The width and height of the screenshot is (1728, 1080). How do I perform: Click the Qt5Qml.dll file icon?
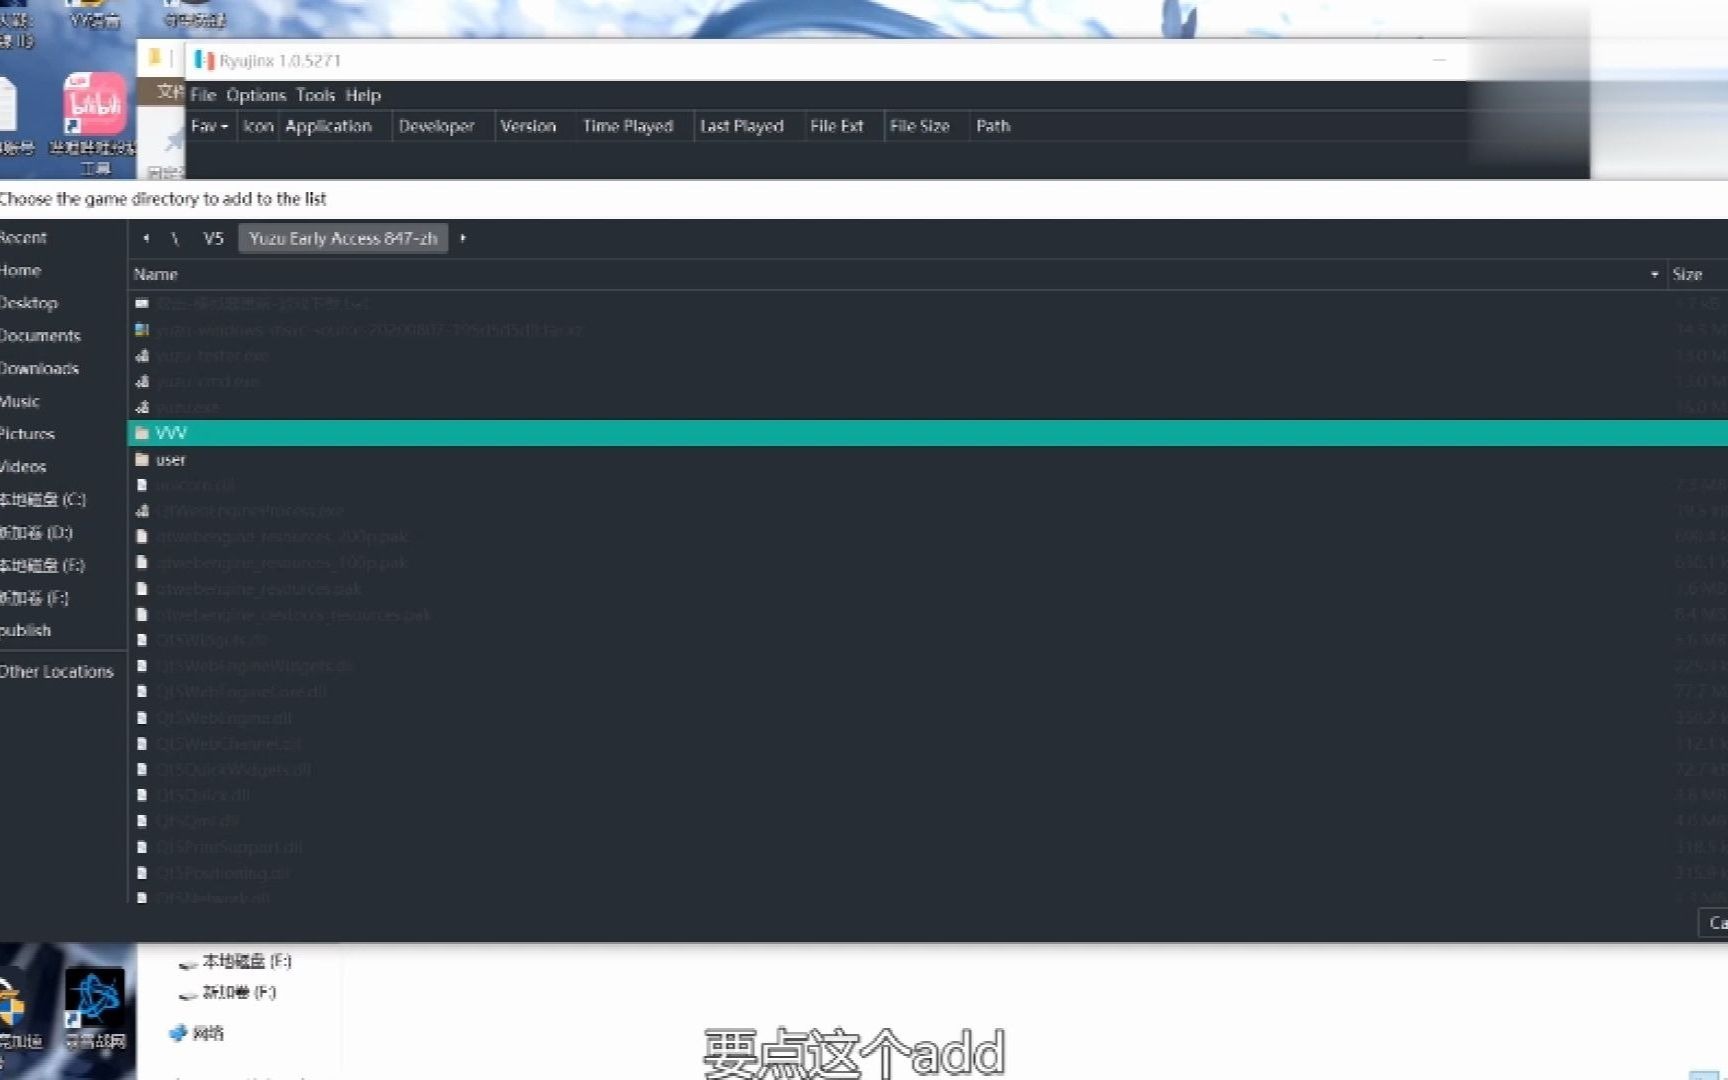point(142,821)
